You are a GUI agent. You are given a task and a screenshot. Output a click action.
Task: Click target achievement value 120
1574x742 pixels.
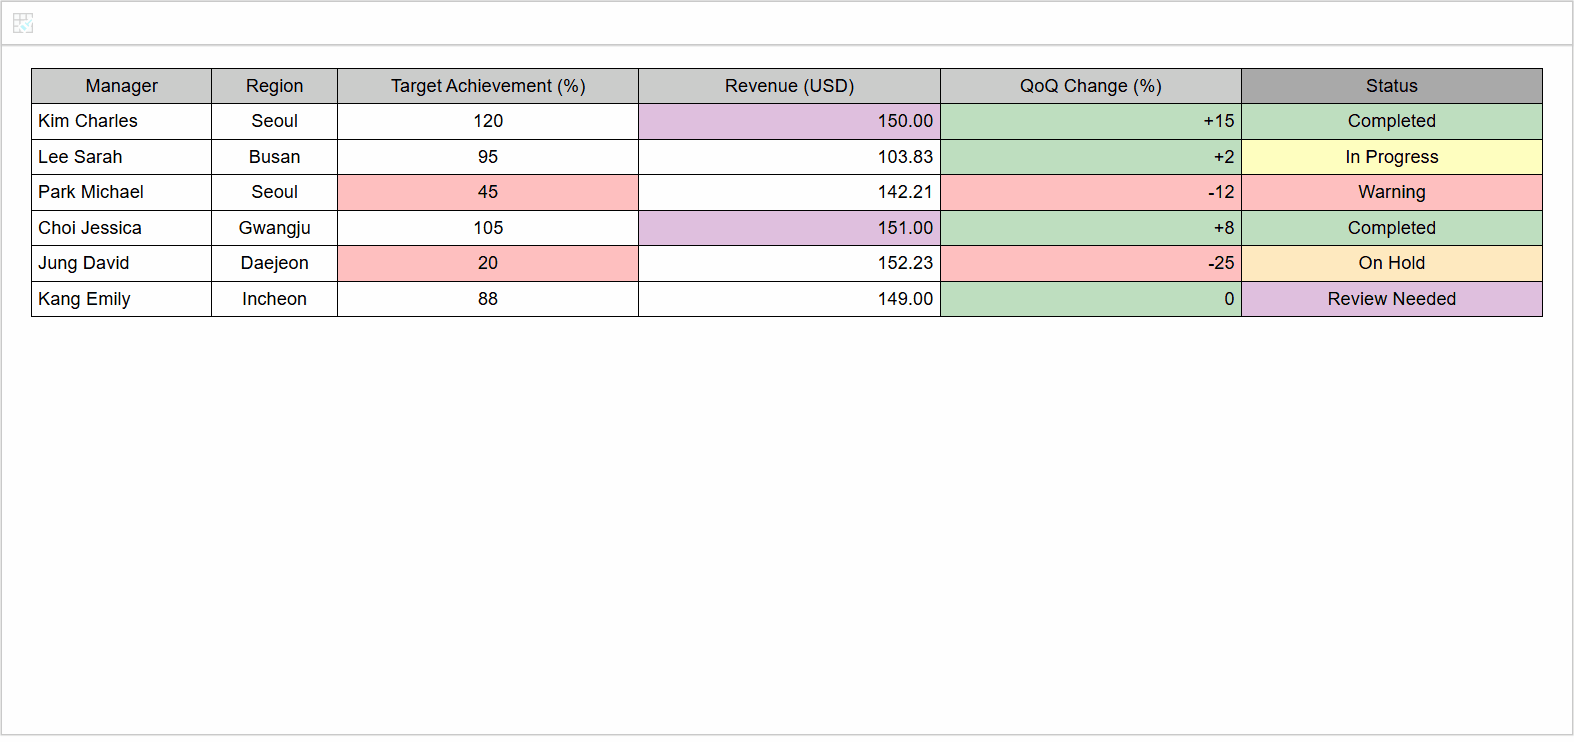click(488, 121)
